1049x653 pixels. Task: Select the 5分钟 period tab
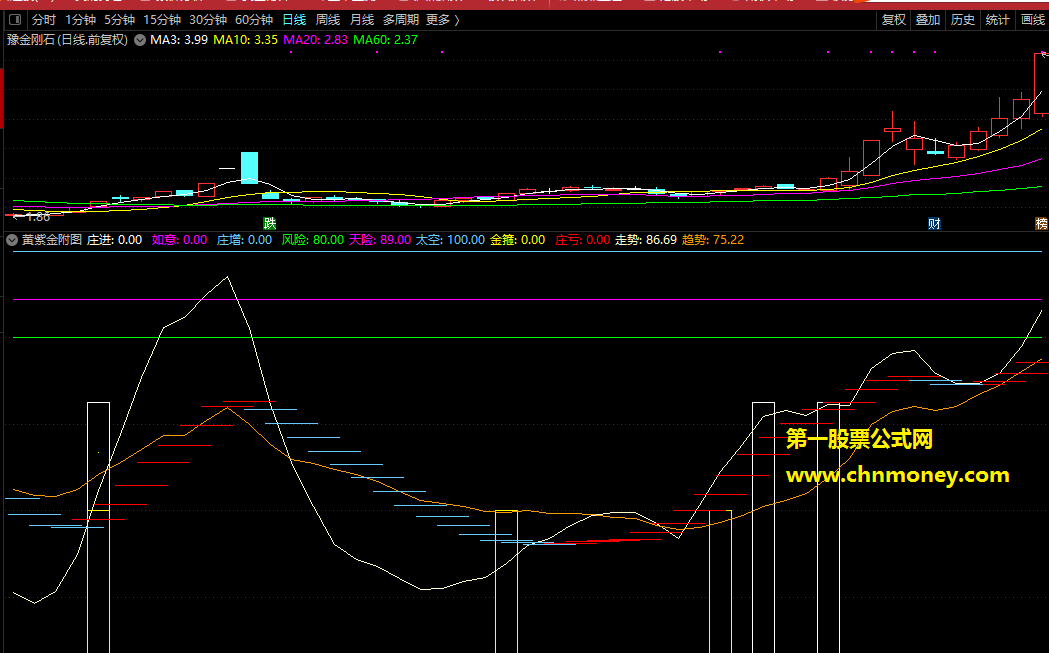point(119,20)
